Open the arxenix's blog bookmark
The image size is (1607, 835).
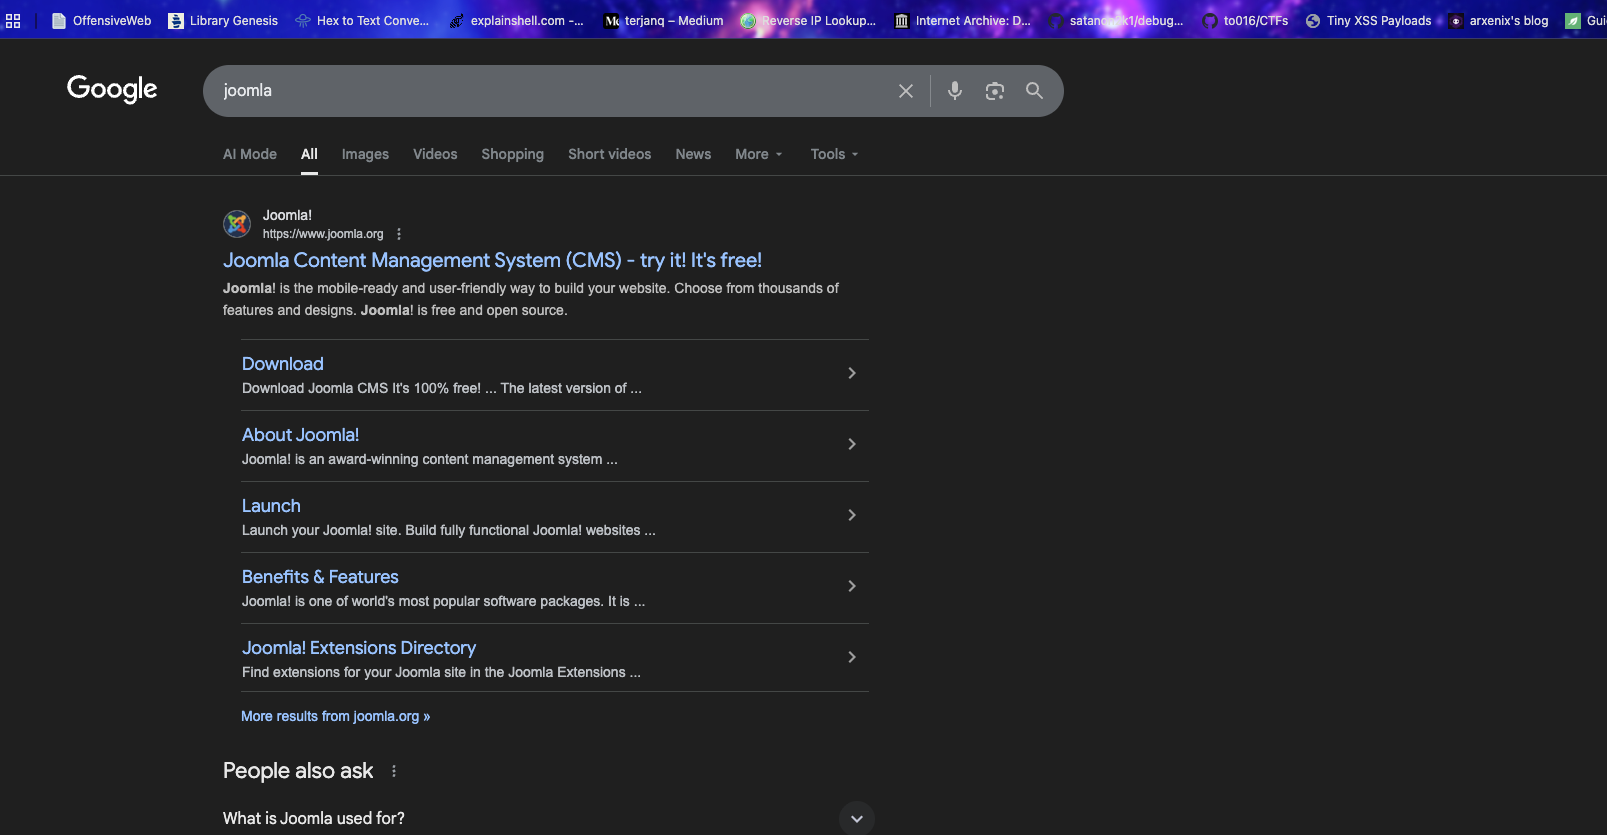pyautogui.click(x=1498, y=20)
